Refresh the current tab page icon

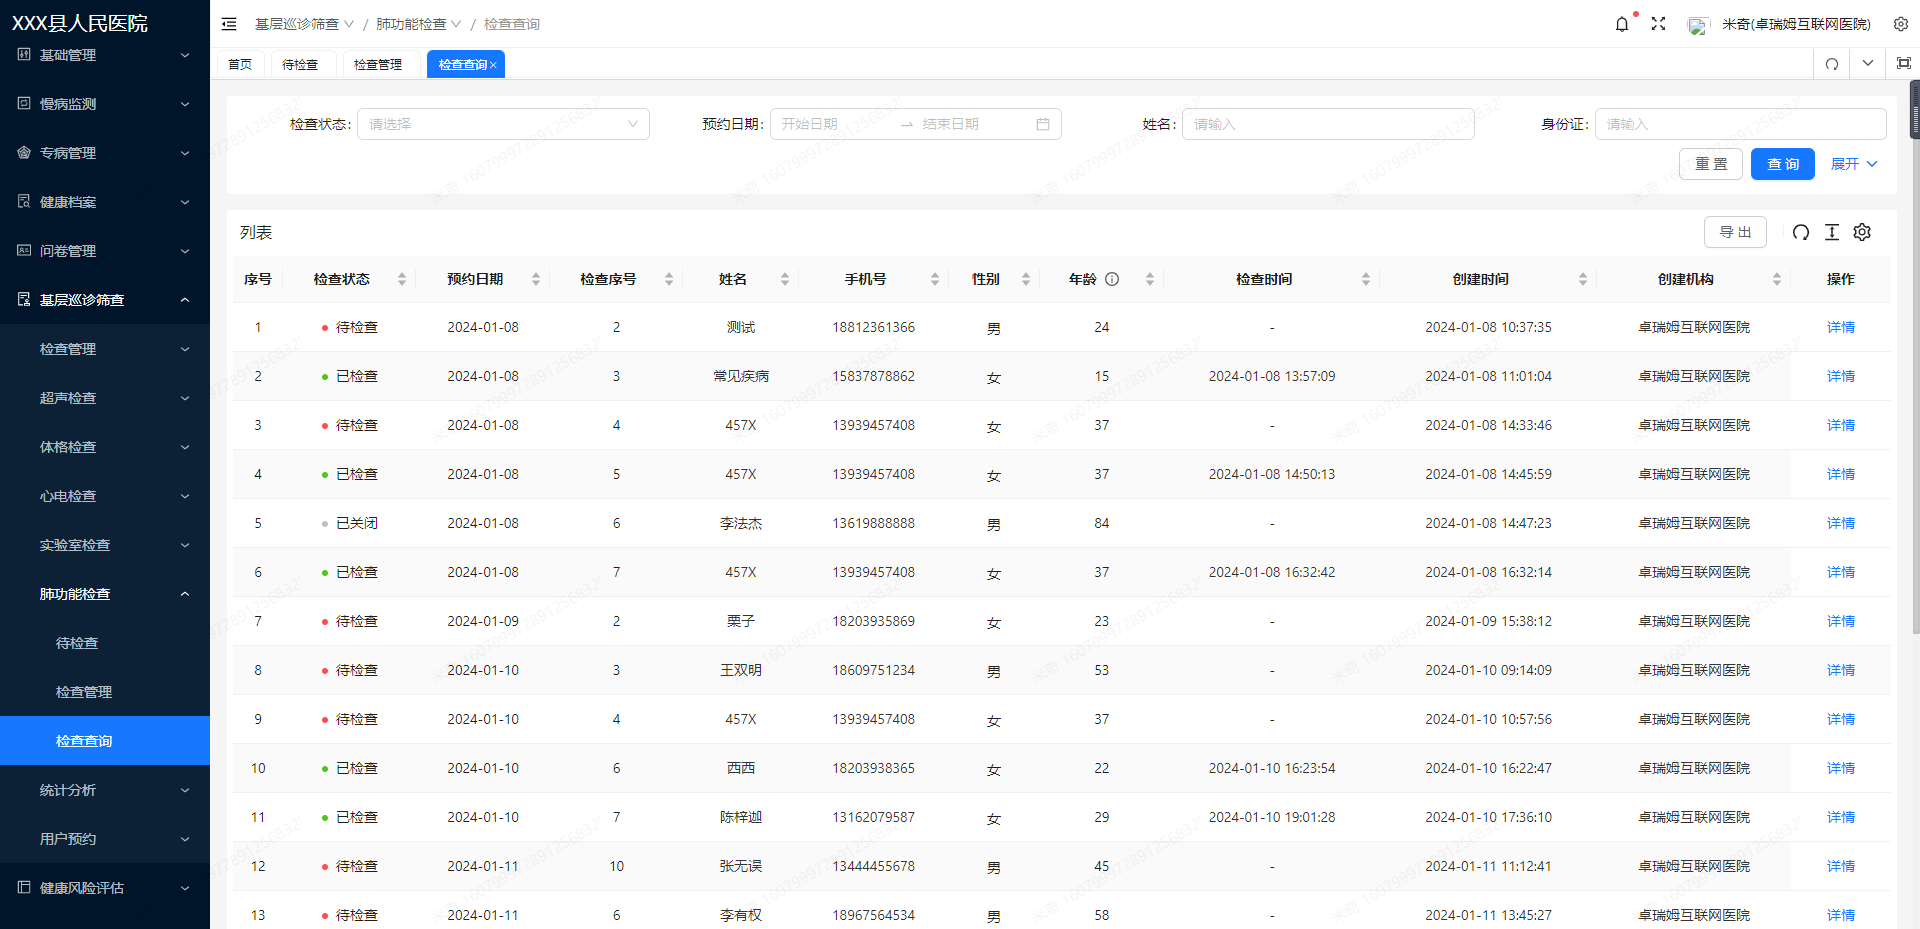pos(1832,64)
